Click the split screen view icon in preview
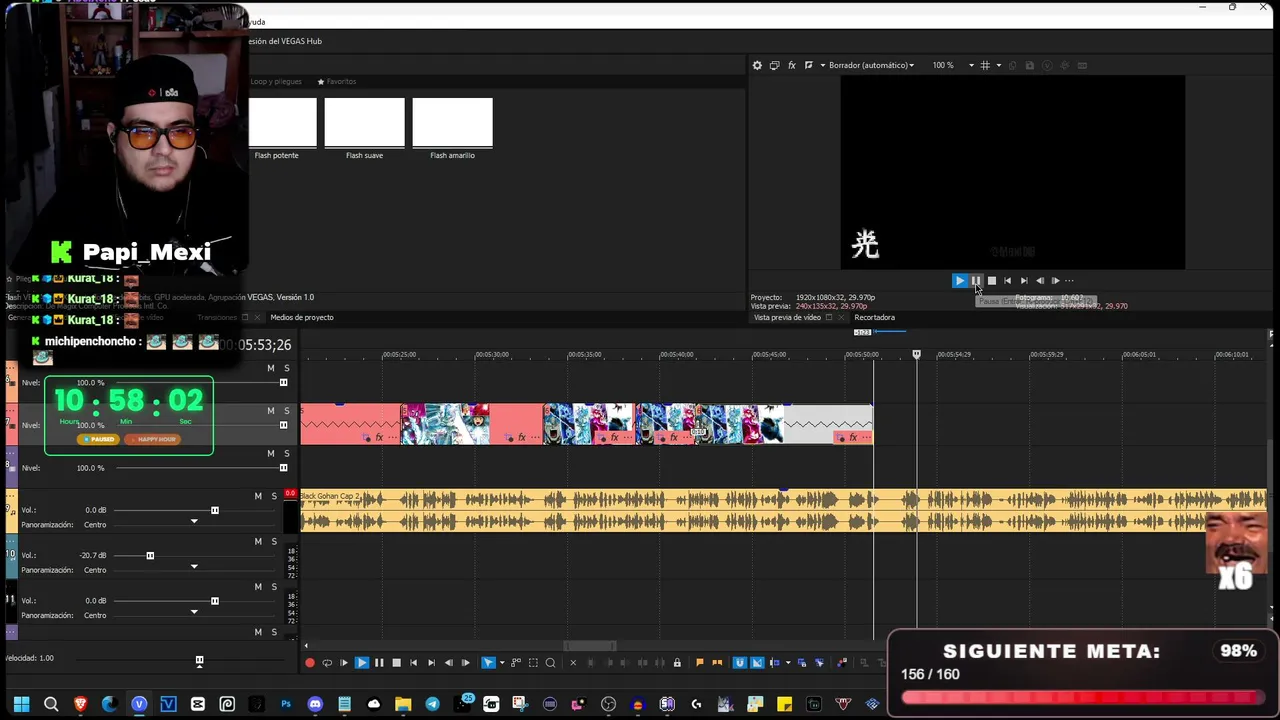The height and width of the screenshot is (720, 1280). point(808,65)
